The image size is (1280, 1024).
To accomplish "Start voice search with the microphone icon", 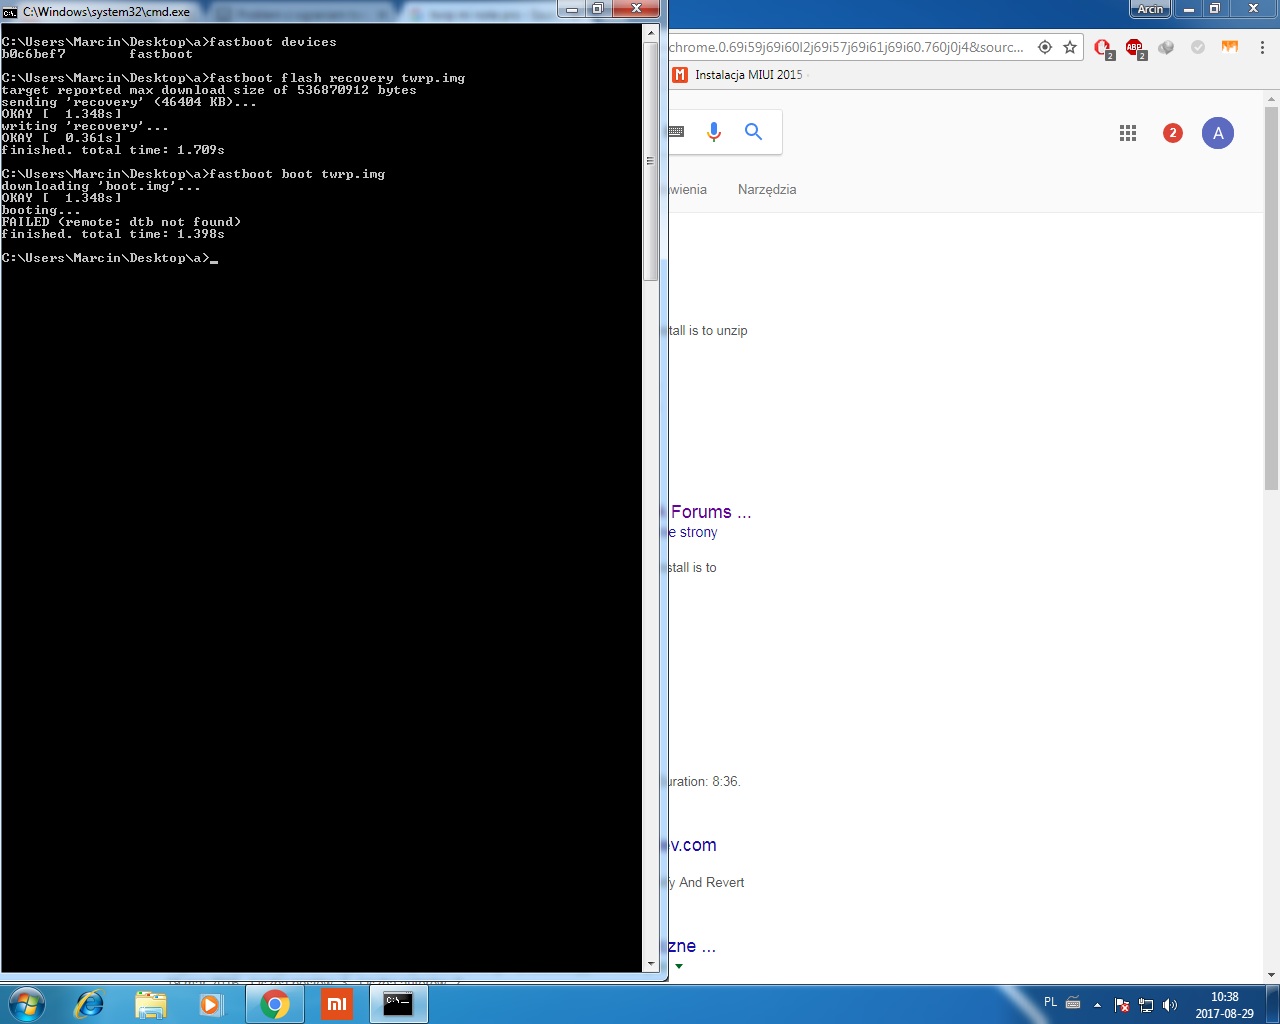I will pyautogui.click(x=713, y=132).
